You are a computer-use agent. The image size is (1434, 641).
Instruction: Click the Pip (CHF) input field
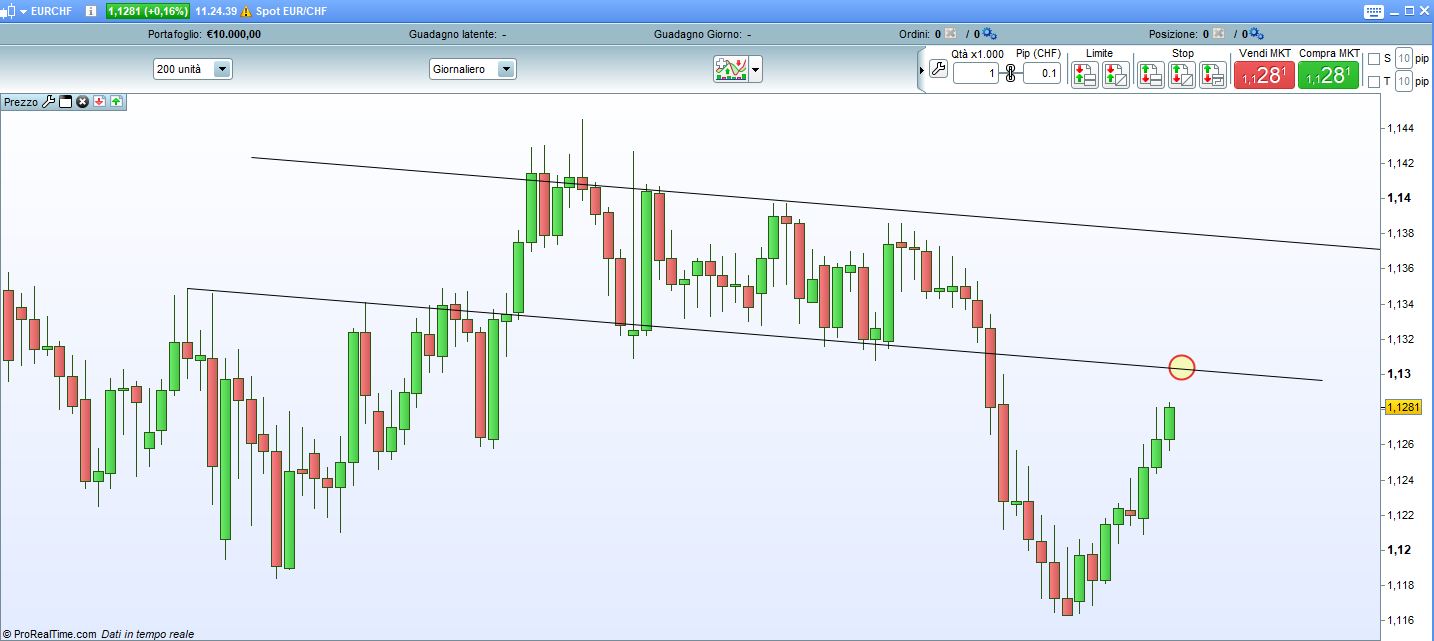point(1042,73)
